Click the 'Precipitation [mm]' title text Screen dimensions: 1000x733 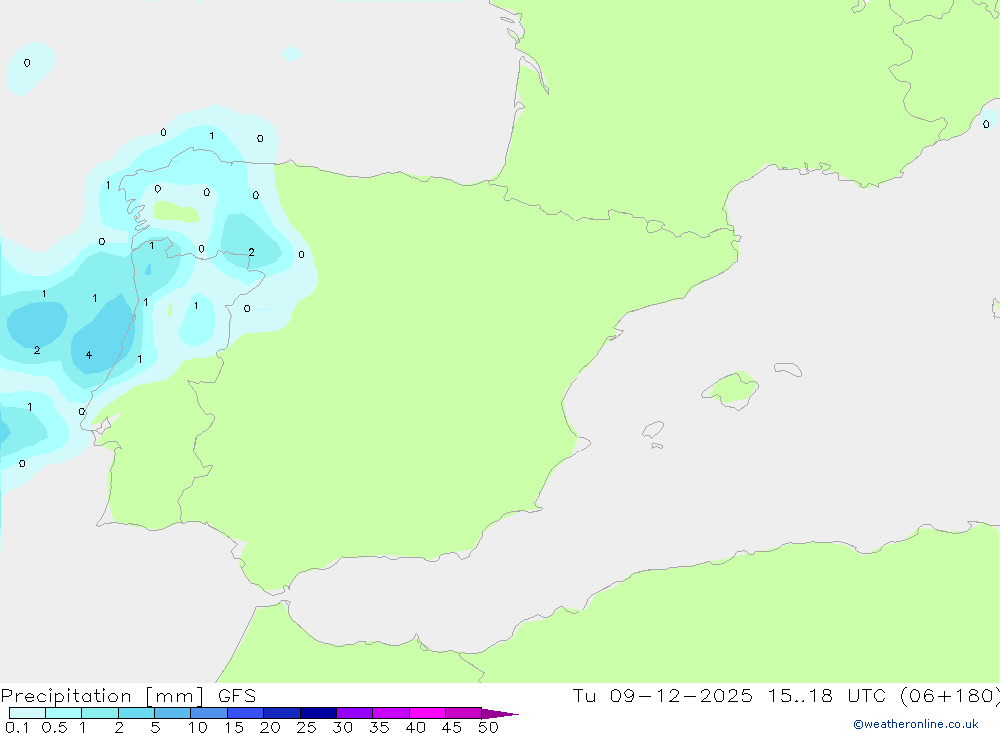102,696
